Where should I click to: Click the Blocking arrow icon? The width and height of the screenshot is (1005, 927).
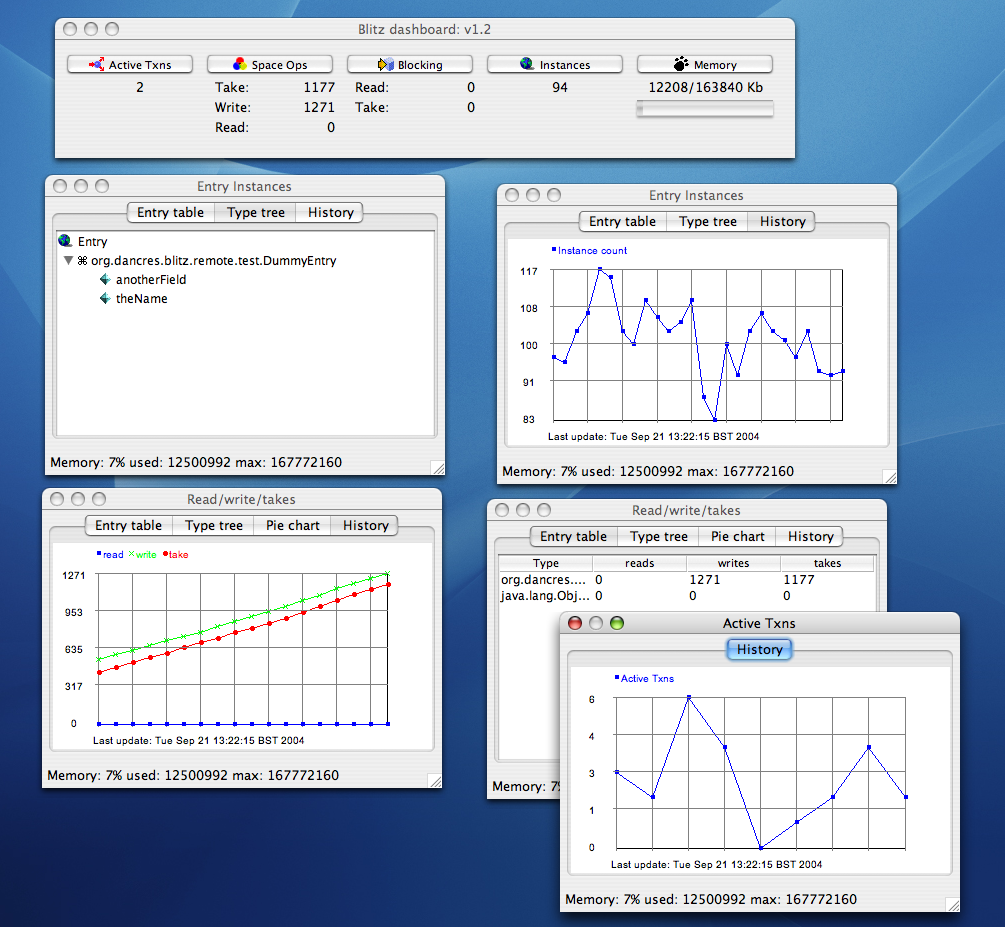coord(385,65)
